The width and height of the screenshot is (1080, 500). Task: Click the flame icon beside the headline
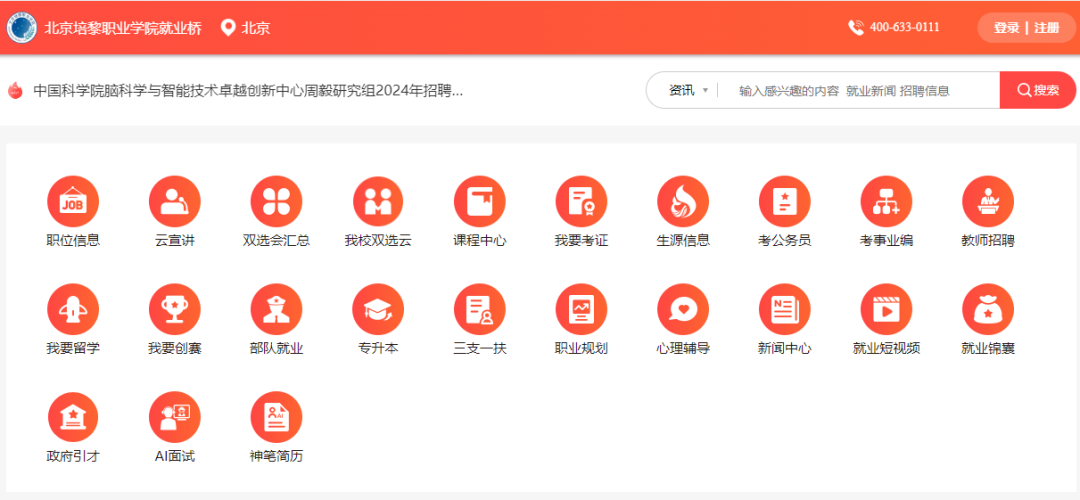click(x=15, y=90)
